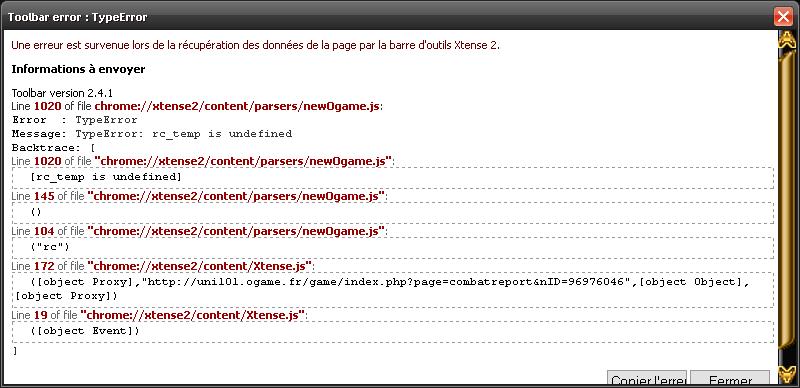This screenshot has width=800, height=388.
Task: Click 'Error : TypeError' line
Action: pyautogui.click(x=74, y=120)
